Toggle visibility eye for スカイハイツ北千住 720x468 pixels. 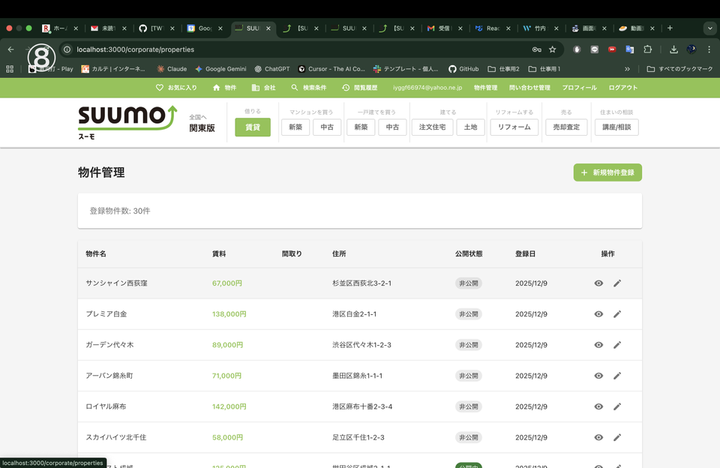(598, 438)
